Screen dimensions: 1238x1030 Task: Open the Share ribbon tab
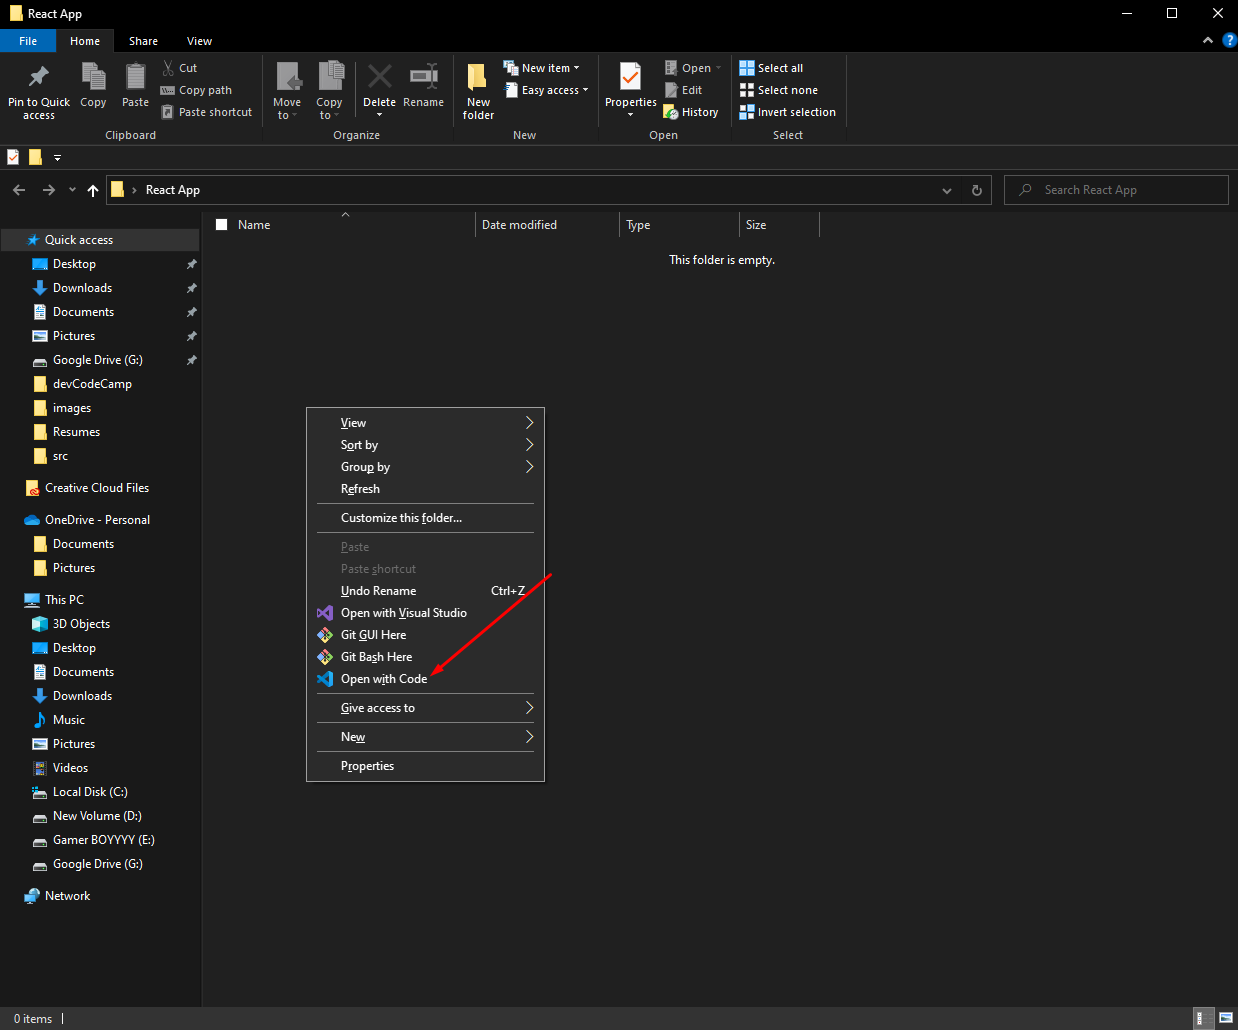tap(143, 40)
